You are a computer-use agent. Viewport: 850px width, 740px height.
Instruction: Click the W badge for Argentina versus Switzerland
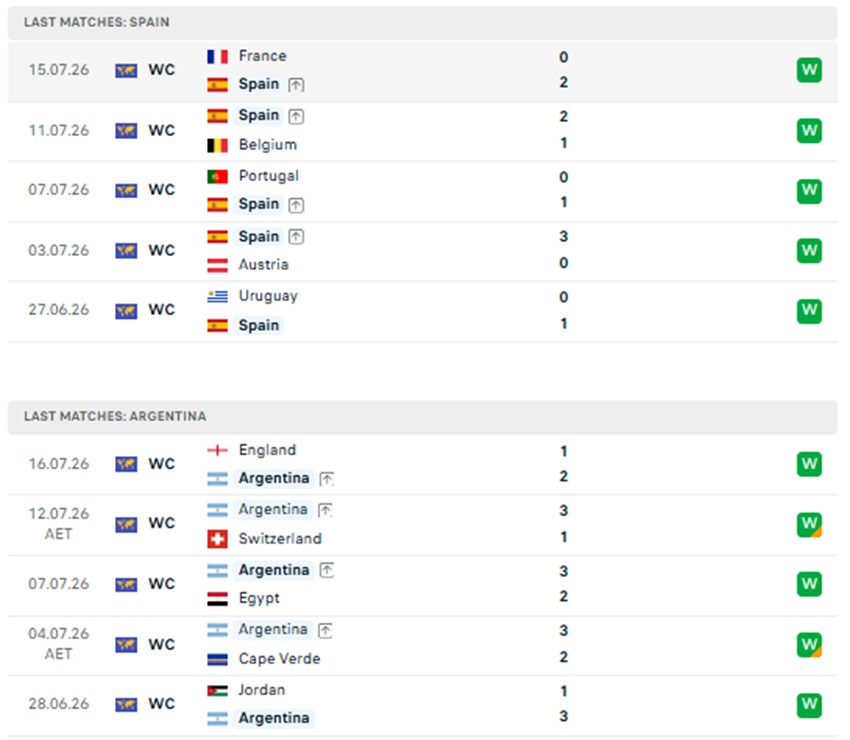coord(809,525)
